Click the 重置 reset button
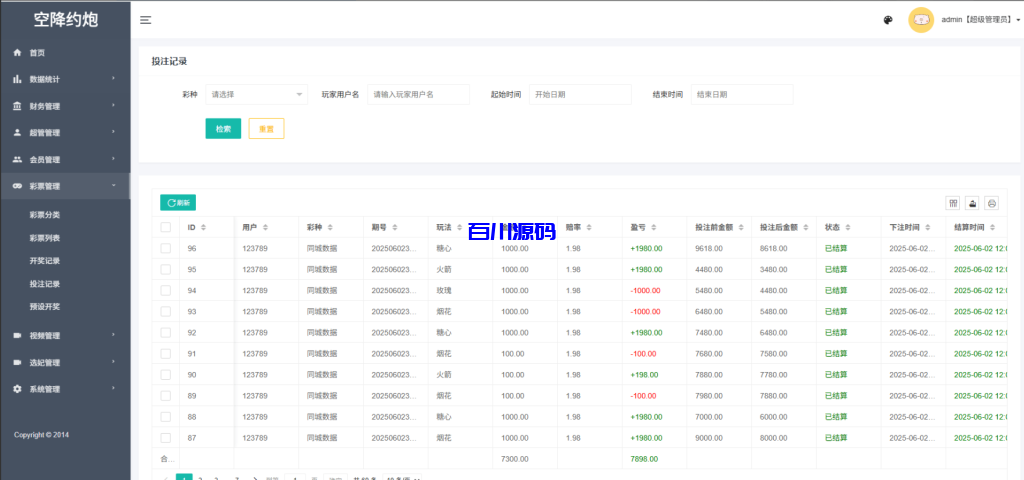This screenshot has width=1024, height=480. pyautogui.click(x=266, y=129)
